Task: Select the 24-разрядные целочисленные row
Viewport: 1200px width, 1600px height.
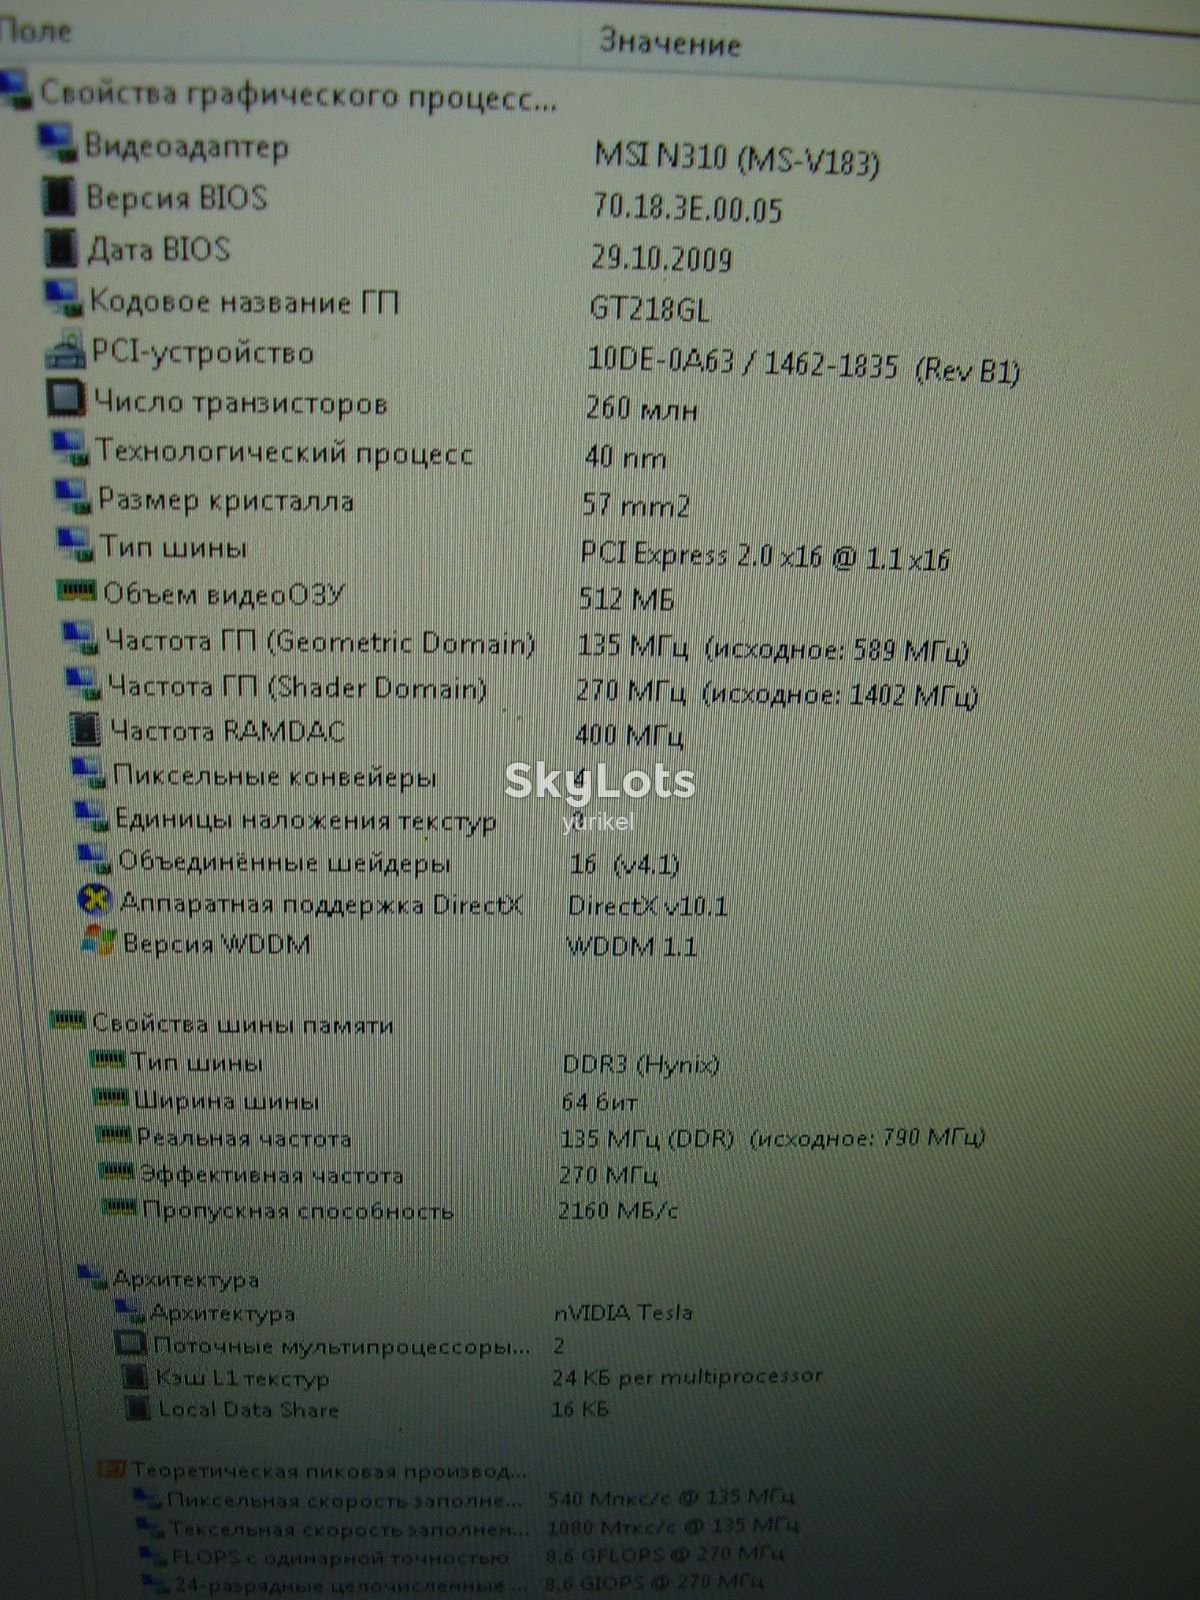Action: tap(453, 1583)
